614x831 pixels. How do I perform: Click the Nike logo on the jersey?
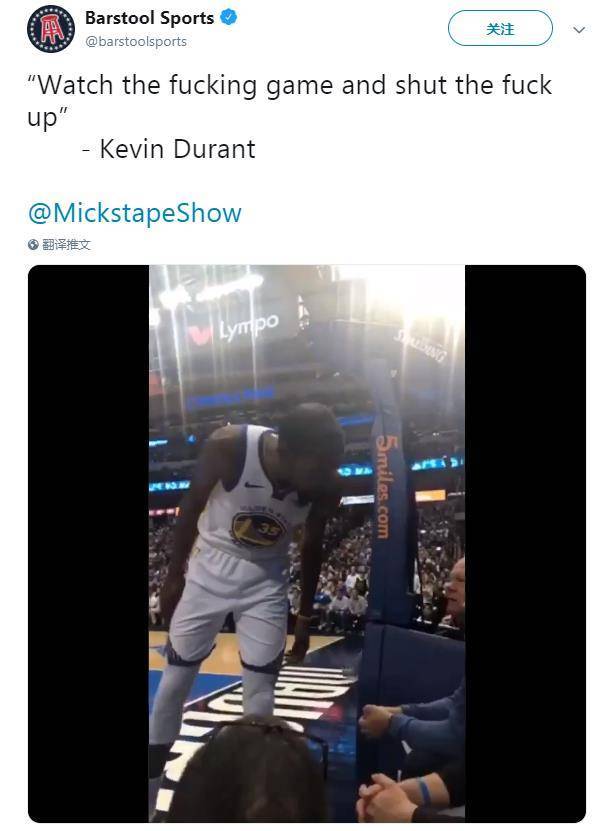tap(254, 485)
